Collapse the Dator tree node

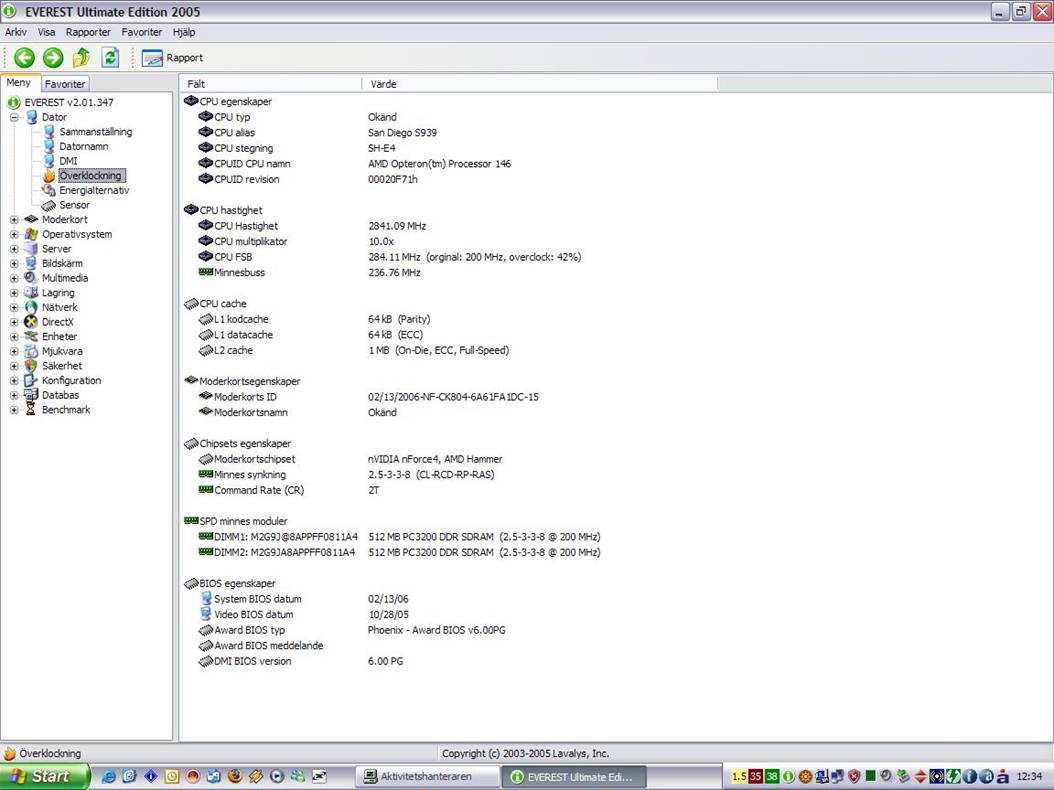coord(14,117)
